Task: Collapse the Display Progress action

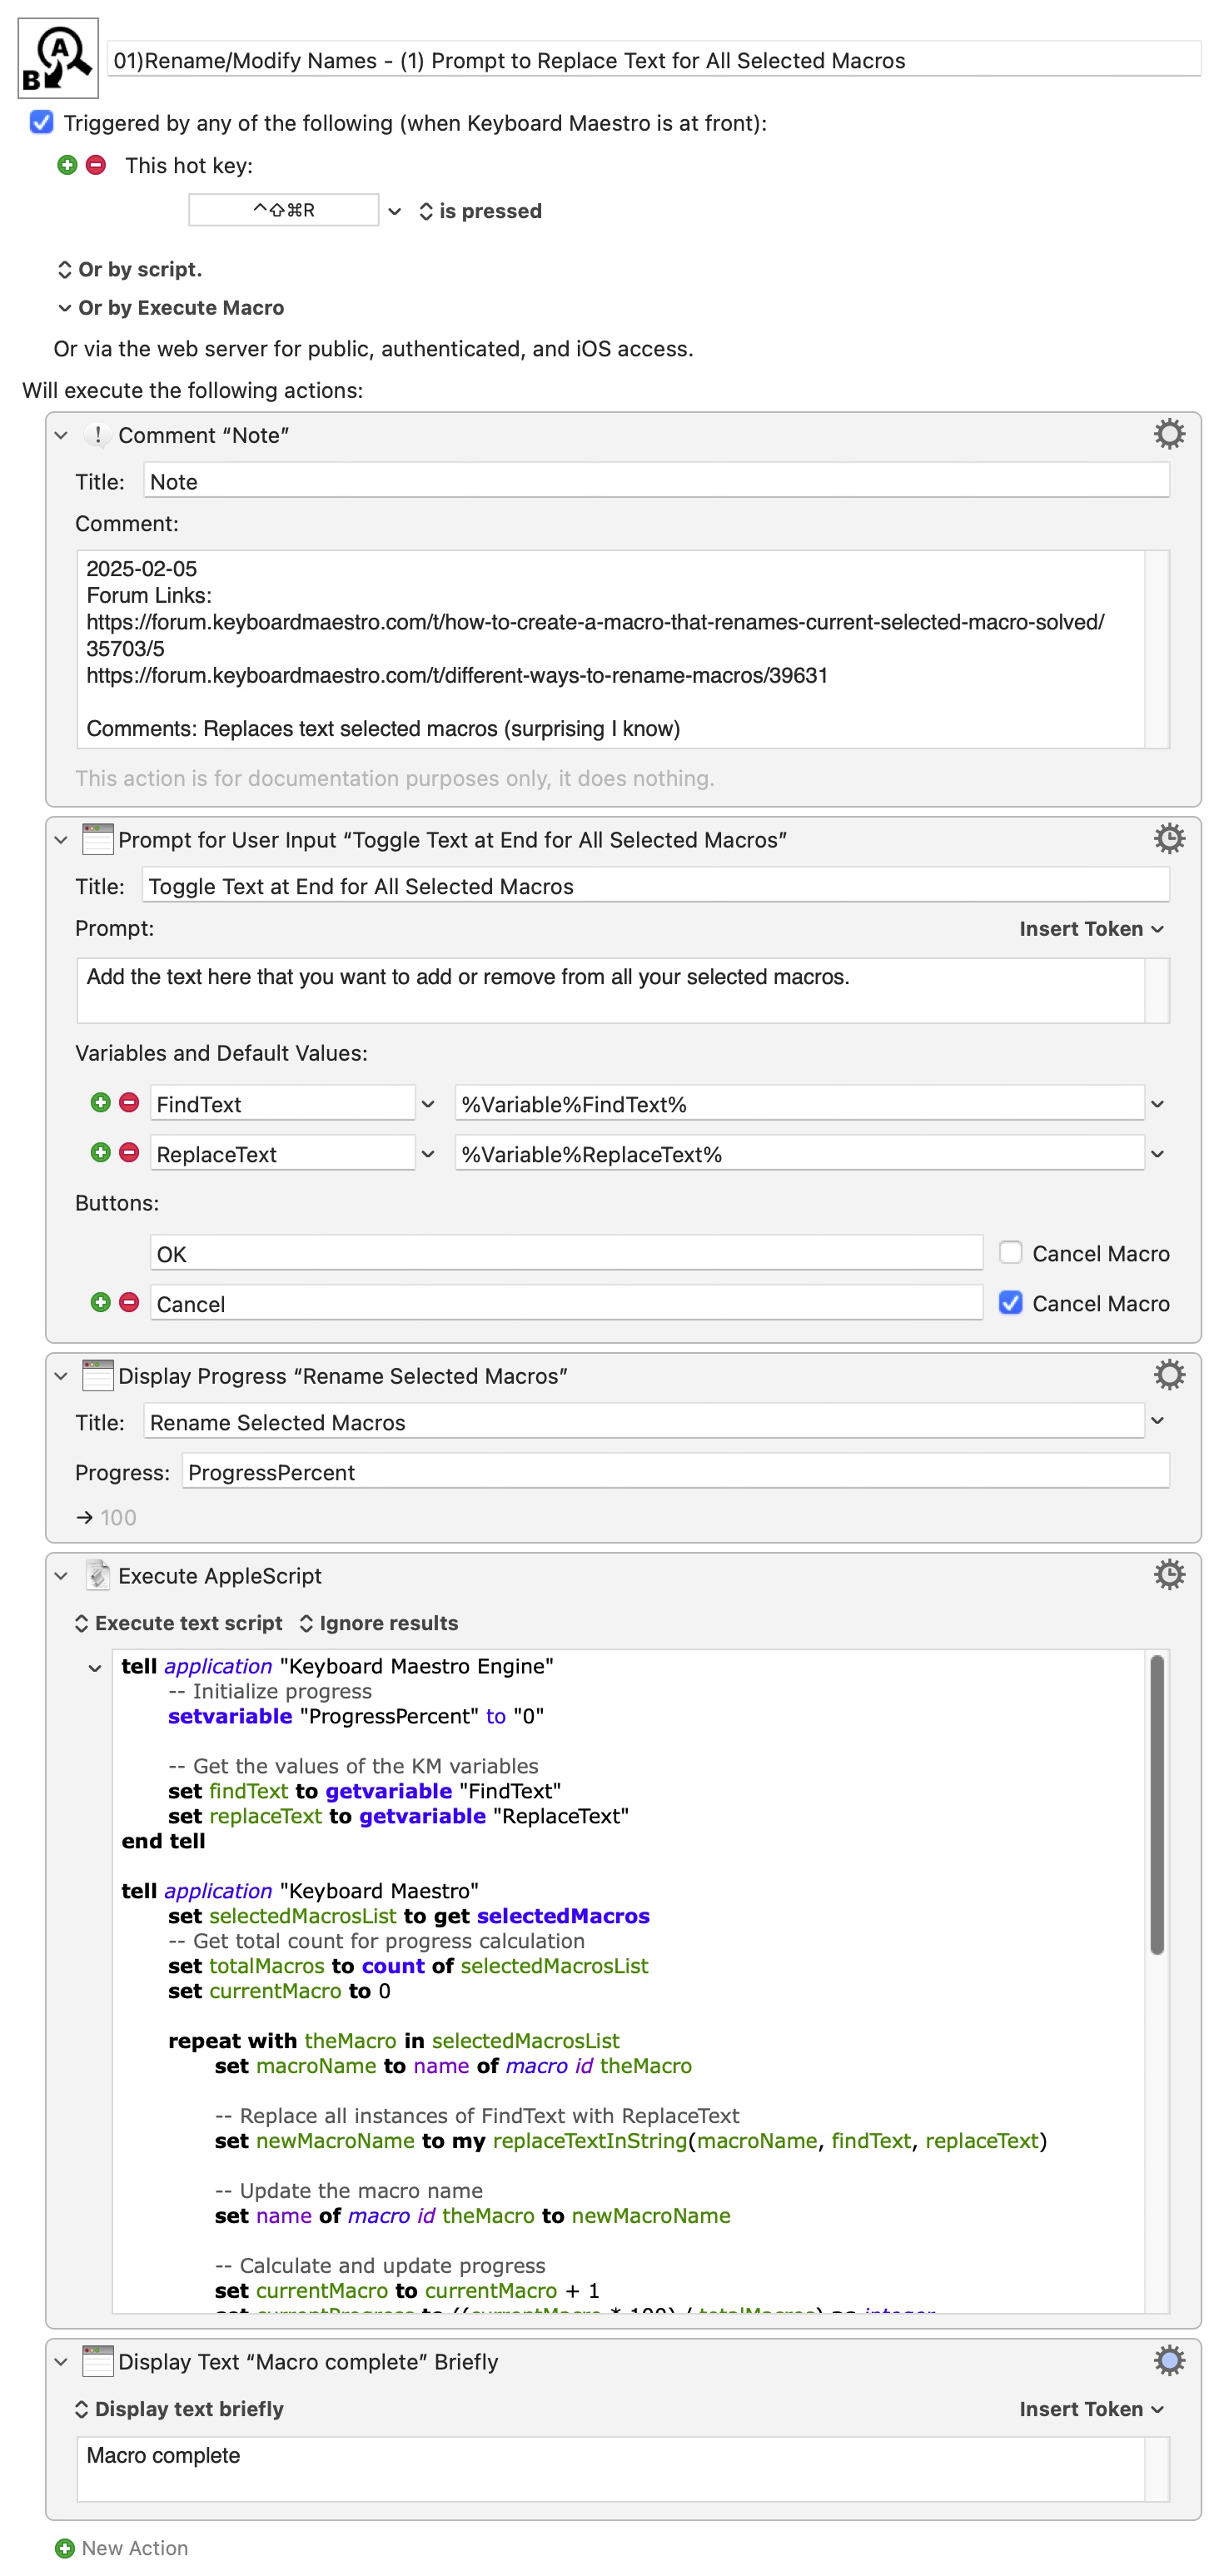Action: tap(61, 1376)
